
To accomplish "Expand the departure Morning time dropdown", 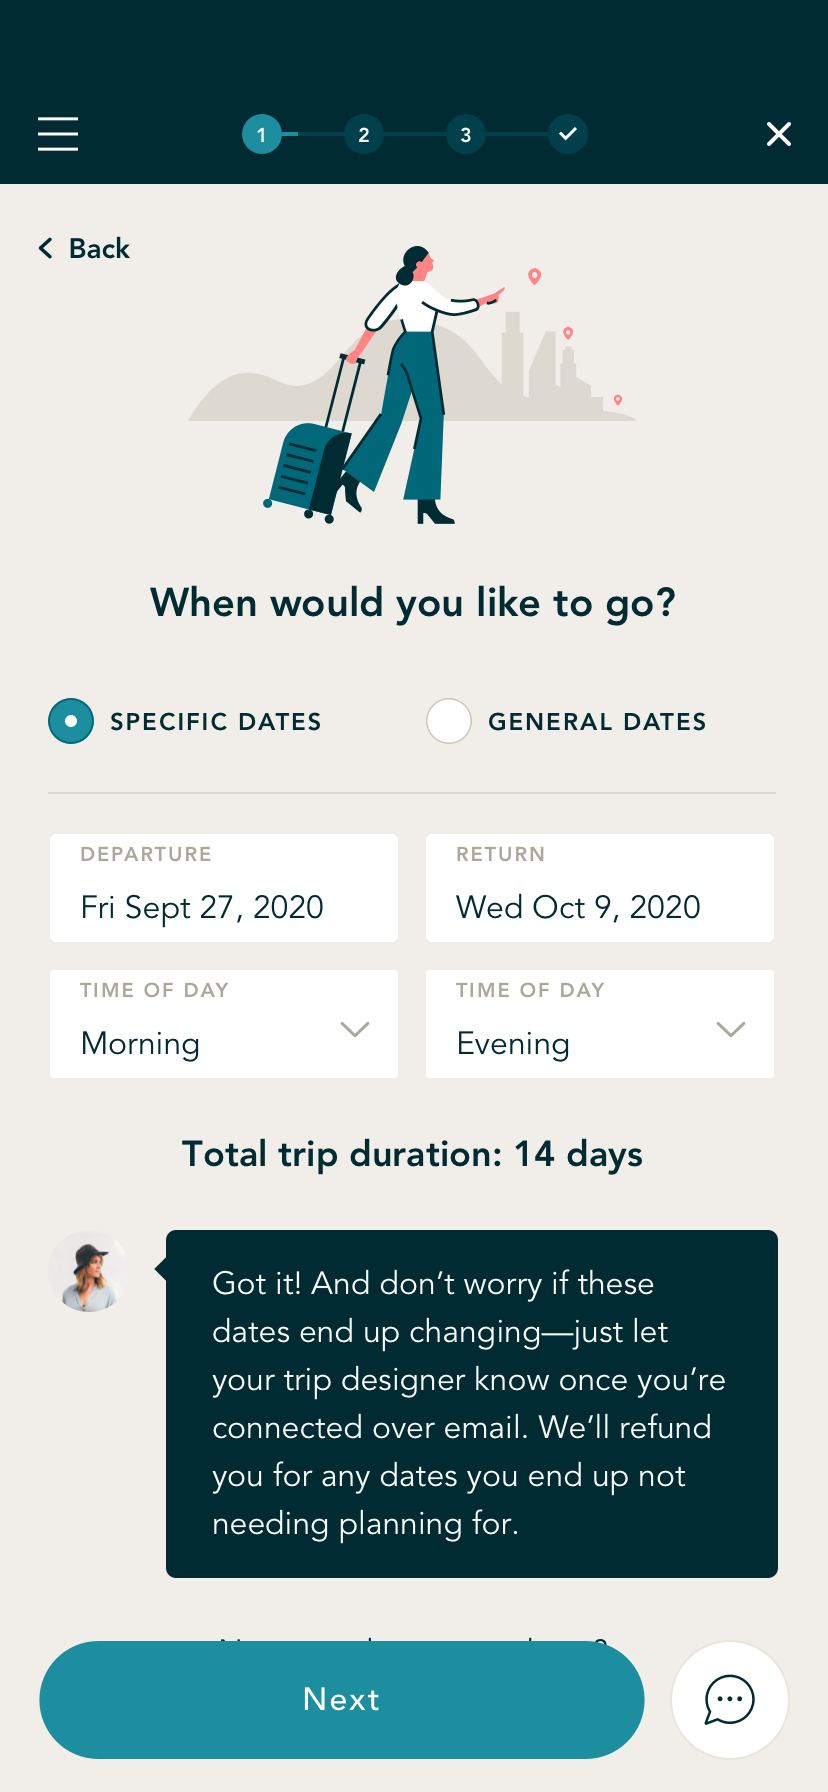I will (355, 1029).
